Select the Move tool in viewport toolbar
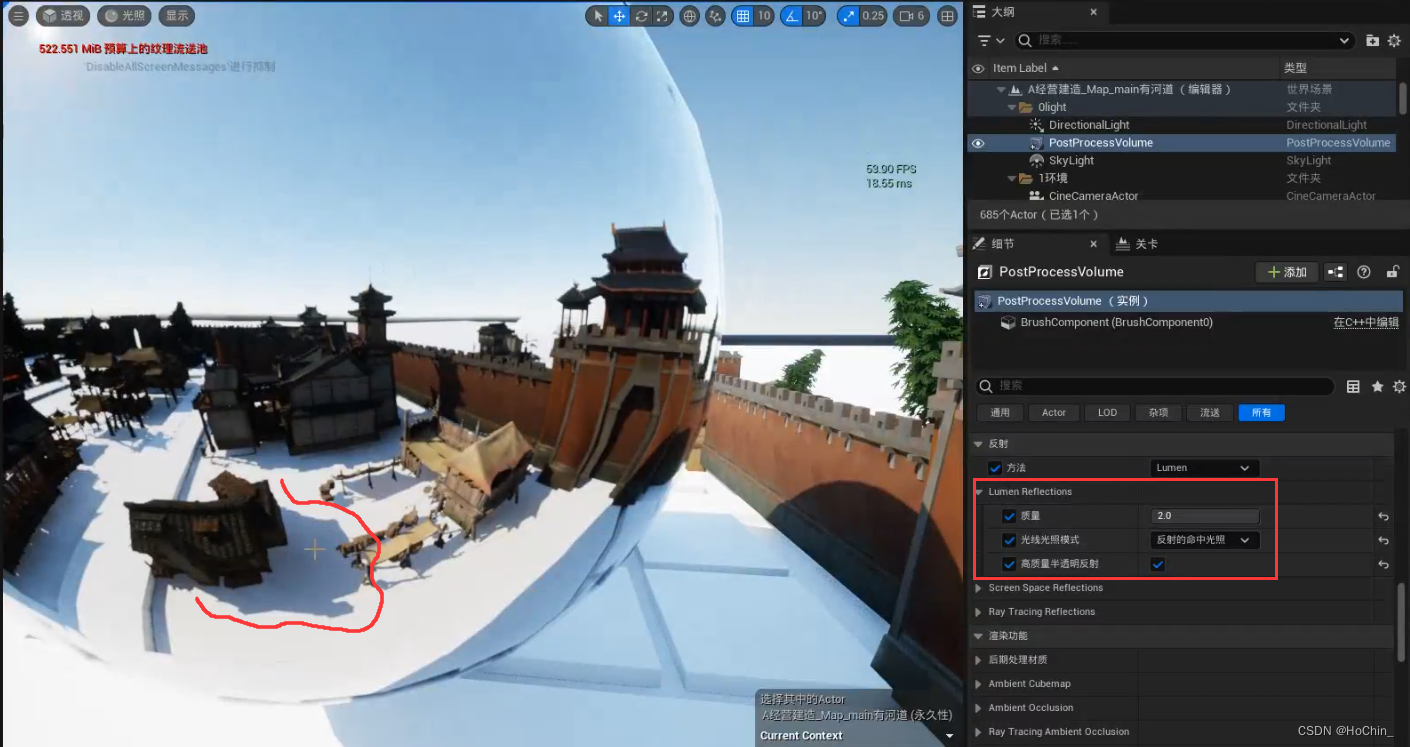Image resolution: width=1410 pixels, height=747 pixels. (620, 16)
